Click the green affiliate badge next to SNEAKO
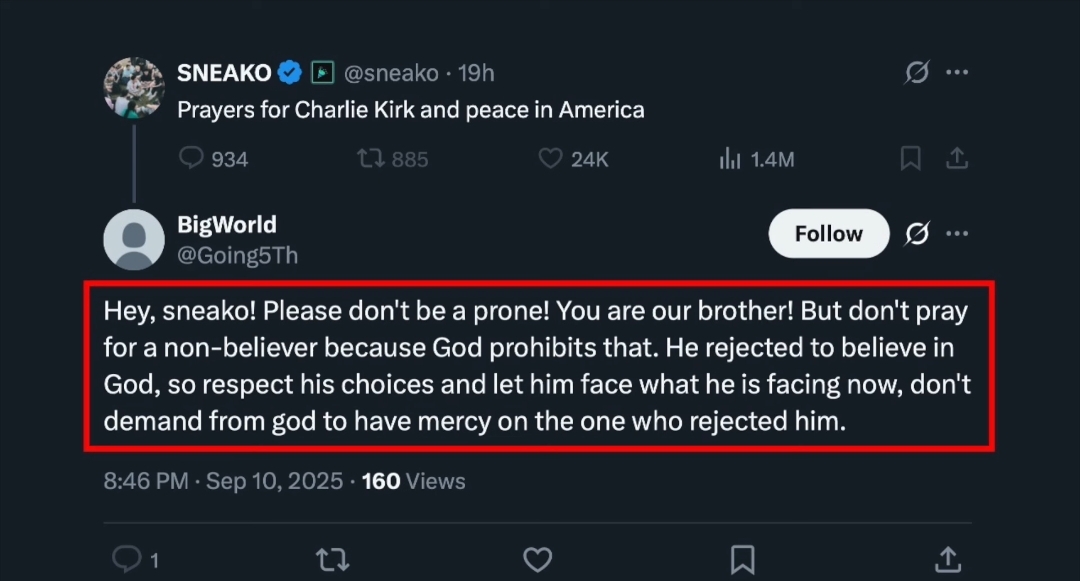This screenshot has height=581, width=1080. point(322,73)
